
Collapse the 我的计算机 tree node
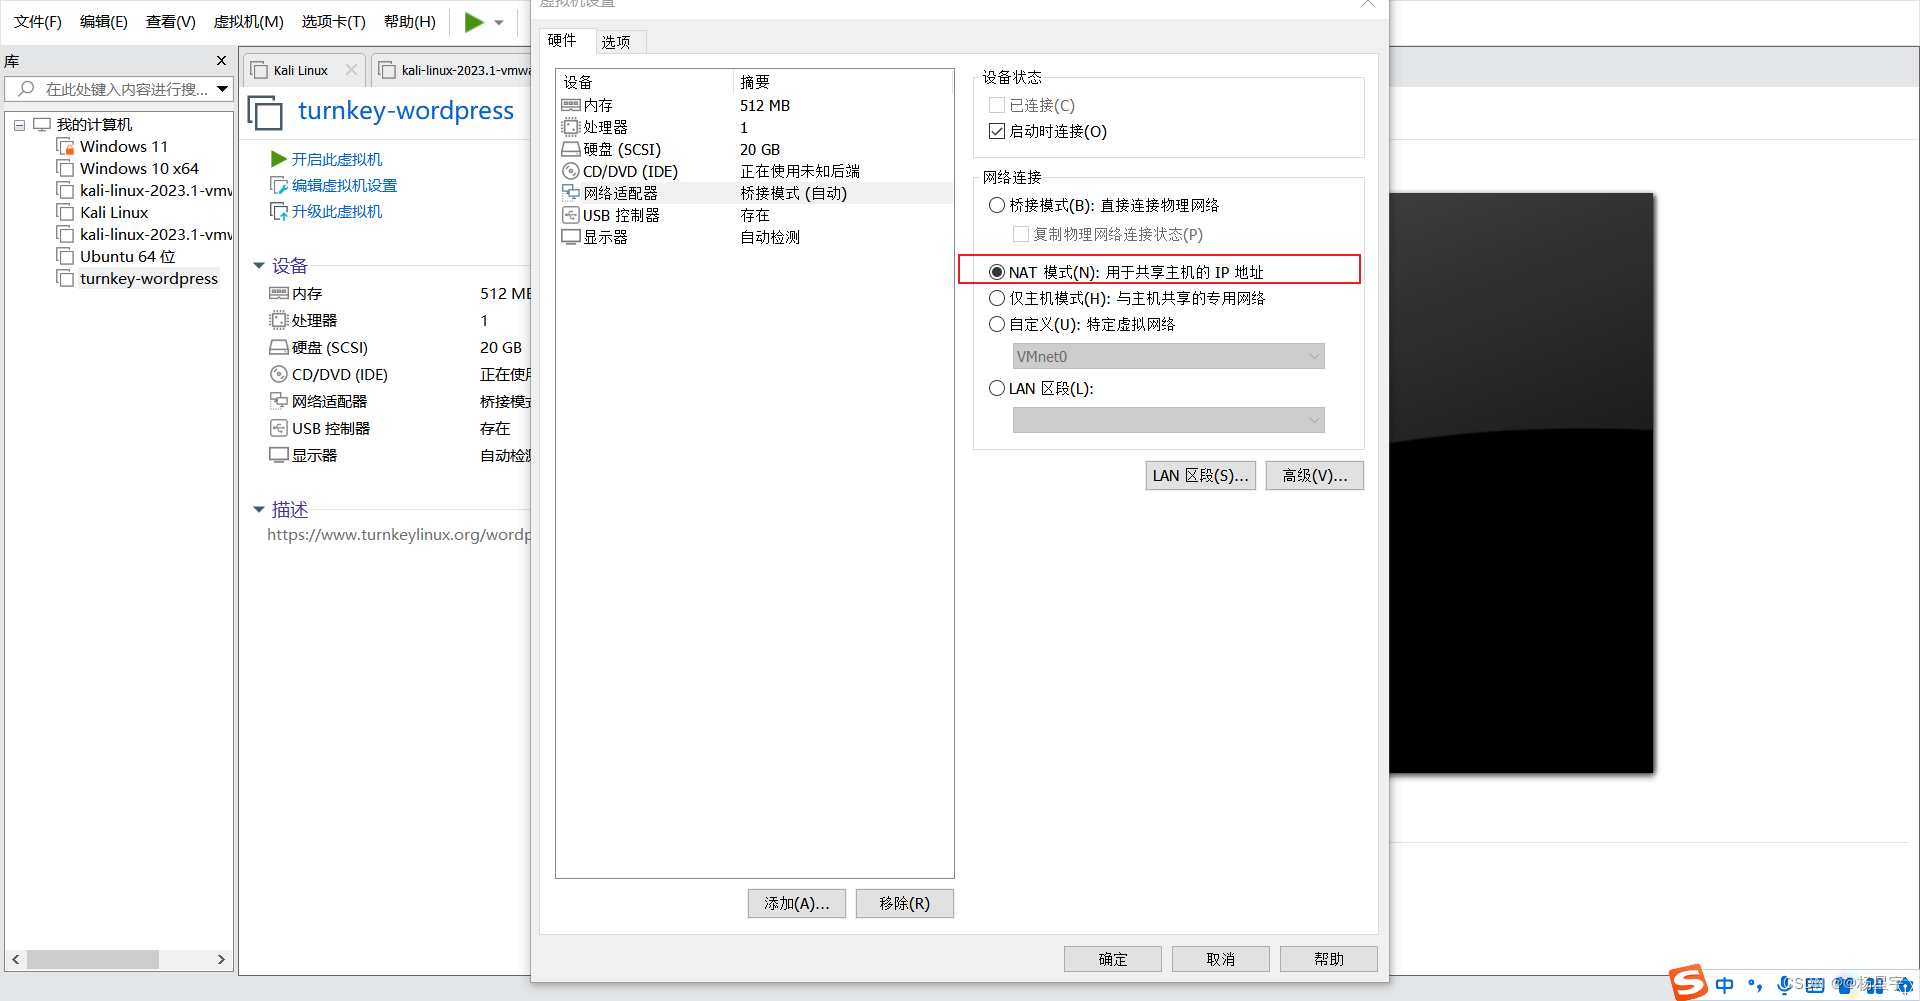[19, 125]
